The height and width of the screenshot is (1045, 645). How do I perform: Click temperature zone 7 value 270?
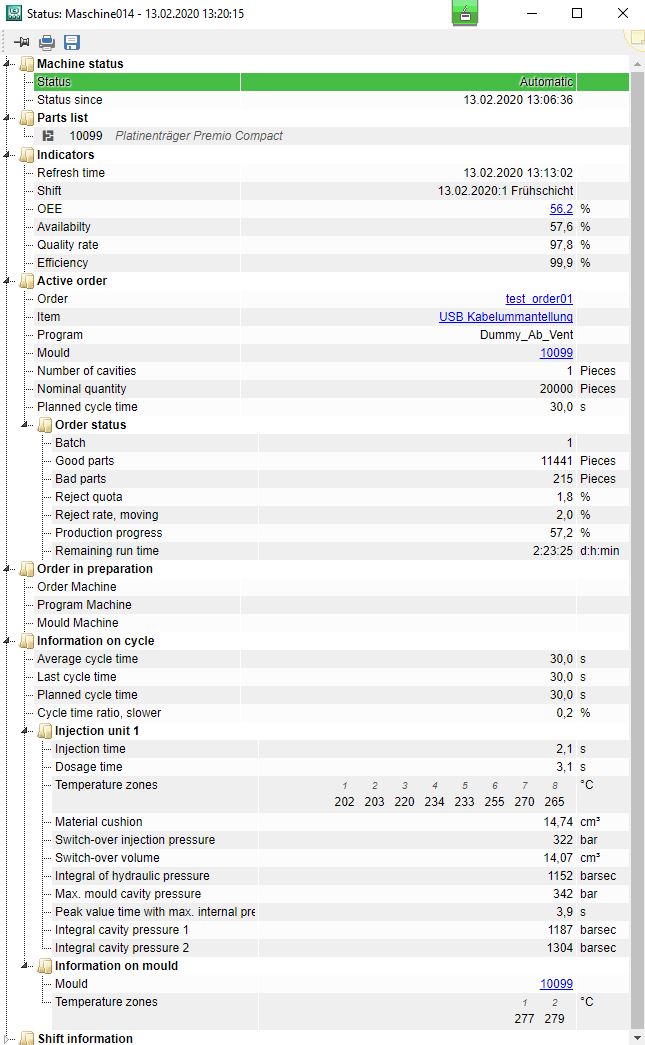coord(524,802)
